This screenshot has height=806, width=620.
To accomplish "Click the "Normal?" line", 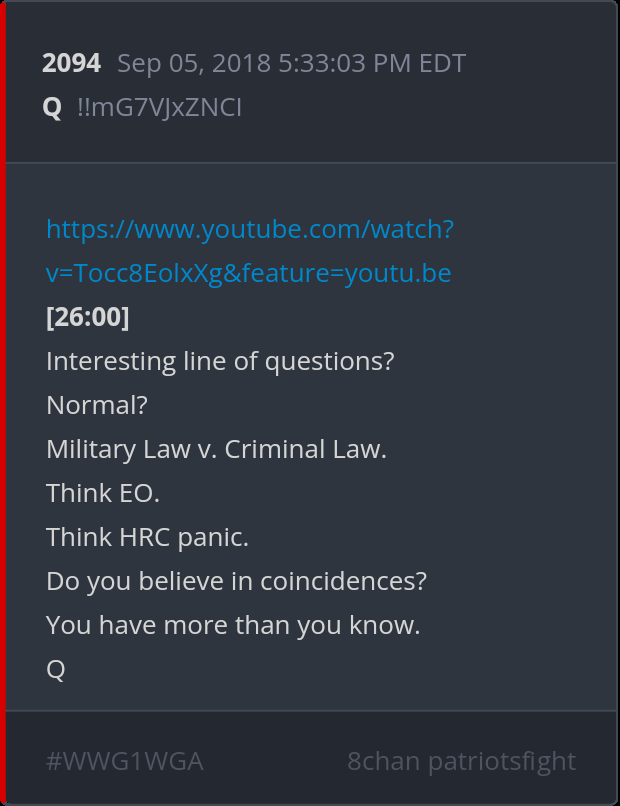I will pyautogui.click(x=97, y=405).
